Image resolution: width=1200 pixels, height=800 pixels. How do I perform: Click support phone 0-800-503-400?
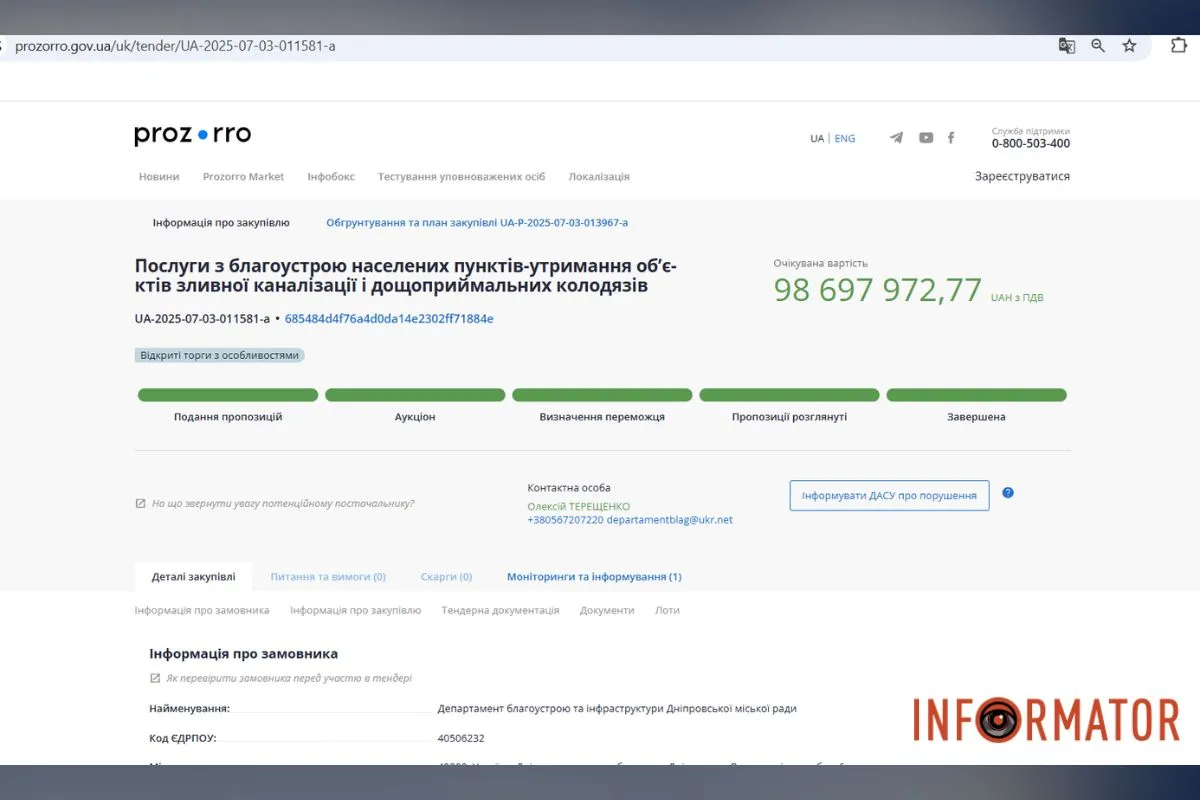pyautogui.click(x=1031, y=144)
